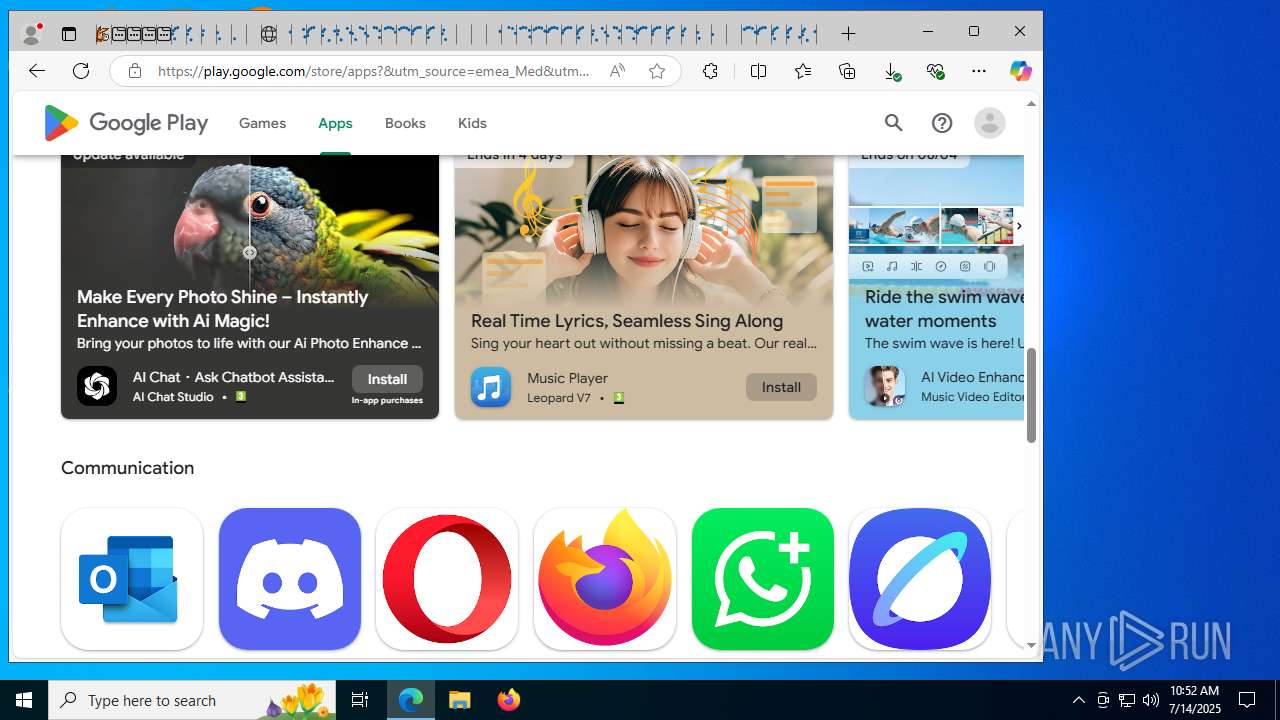The image size is (1280, 720).
Task: Select the Apps tab
Action: pyautogui.click(x=335, y=123)
